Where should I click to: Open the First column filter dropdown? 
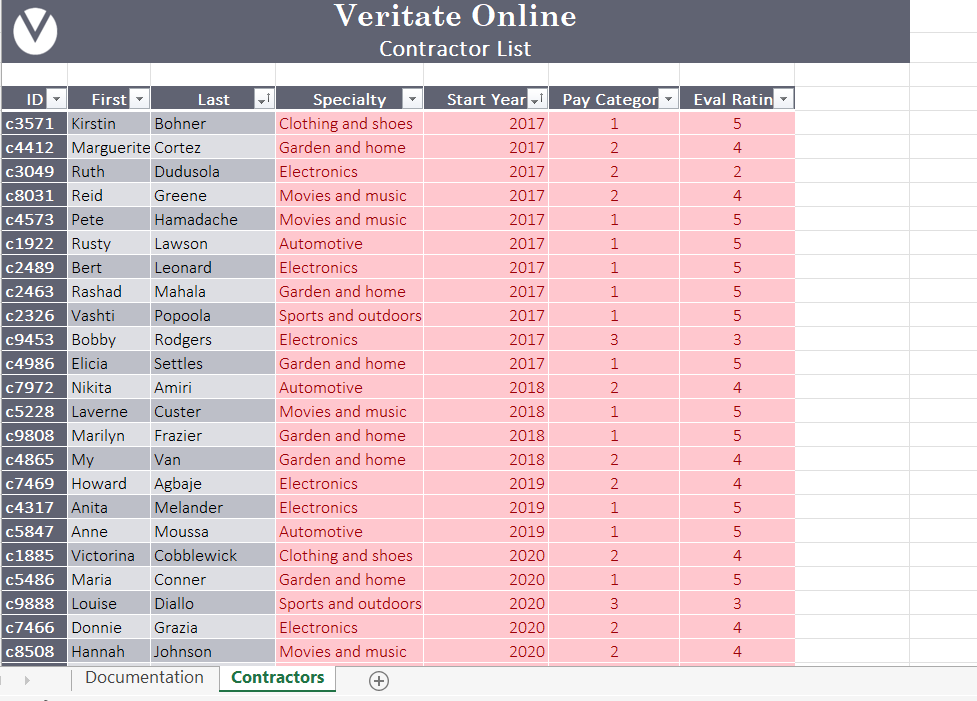point(140,98)
